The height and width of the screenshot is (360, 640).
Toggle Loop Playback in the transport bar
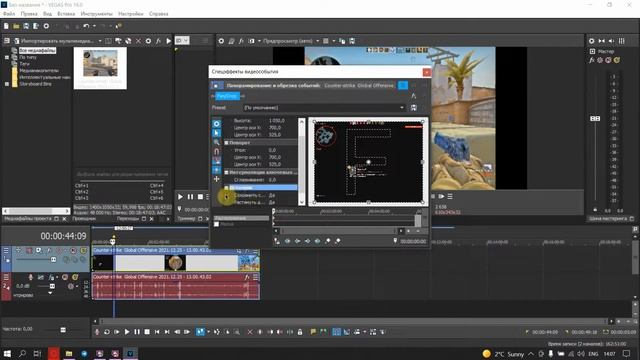107,332
